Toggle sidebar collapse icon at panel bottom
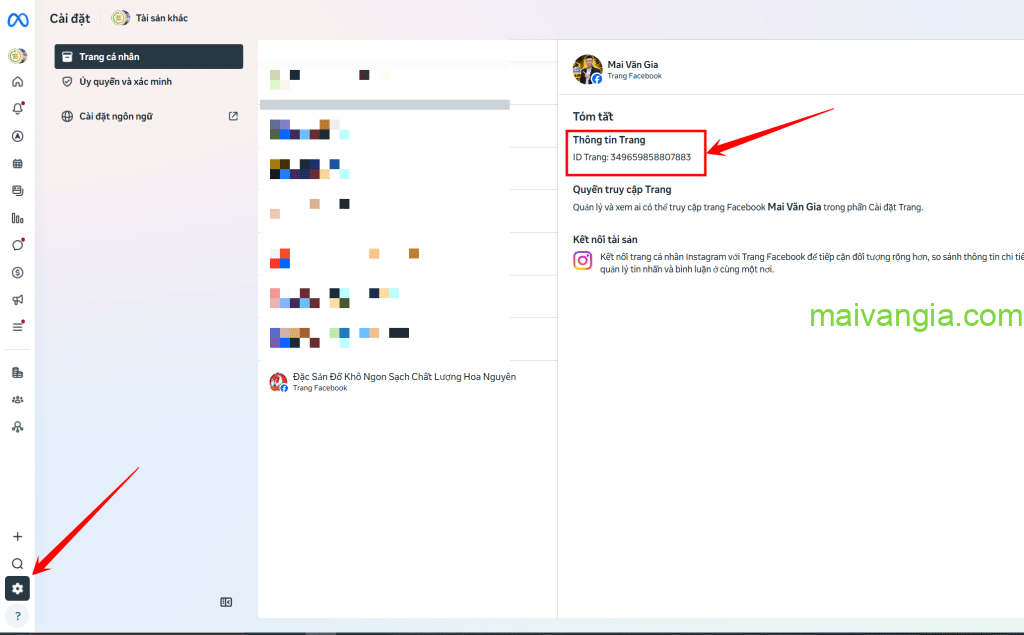Screen dimensions: 1024x635 pos(226,602)
